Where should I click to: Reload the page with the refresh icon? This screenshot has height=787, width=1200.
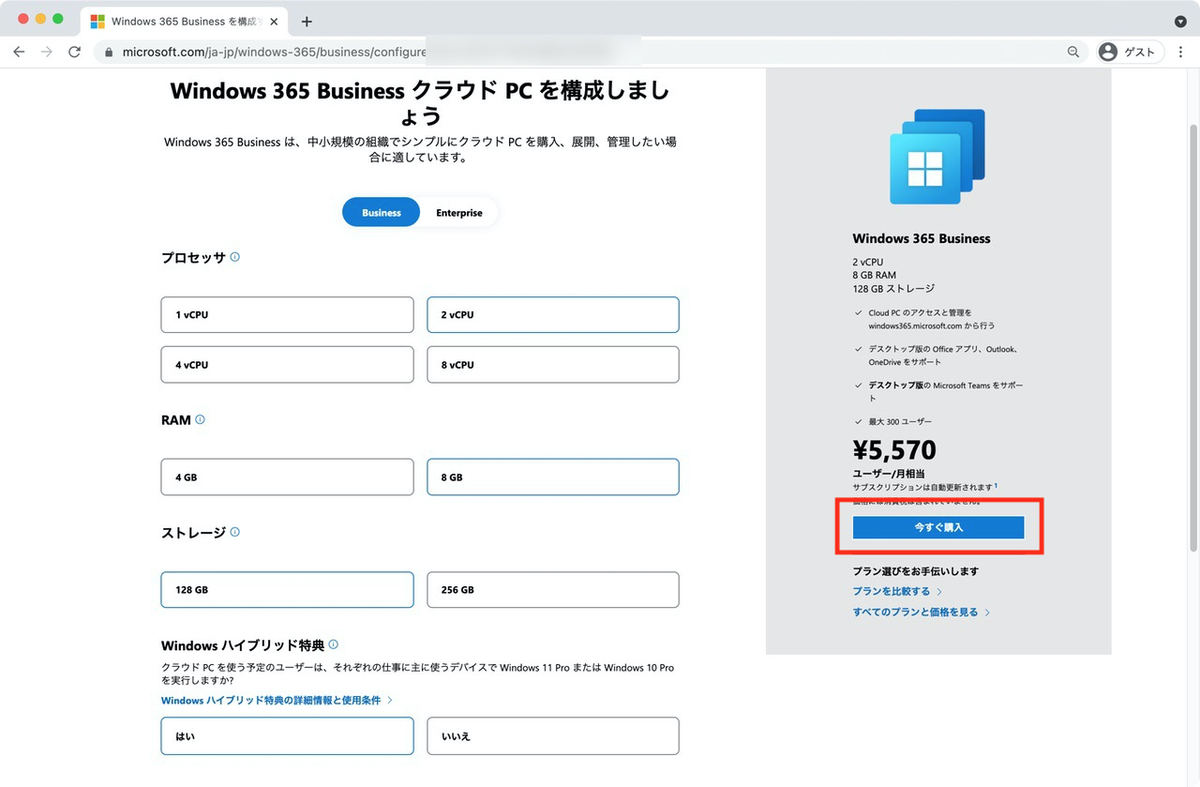[x=74, y=52]
